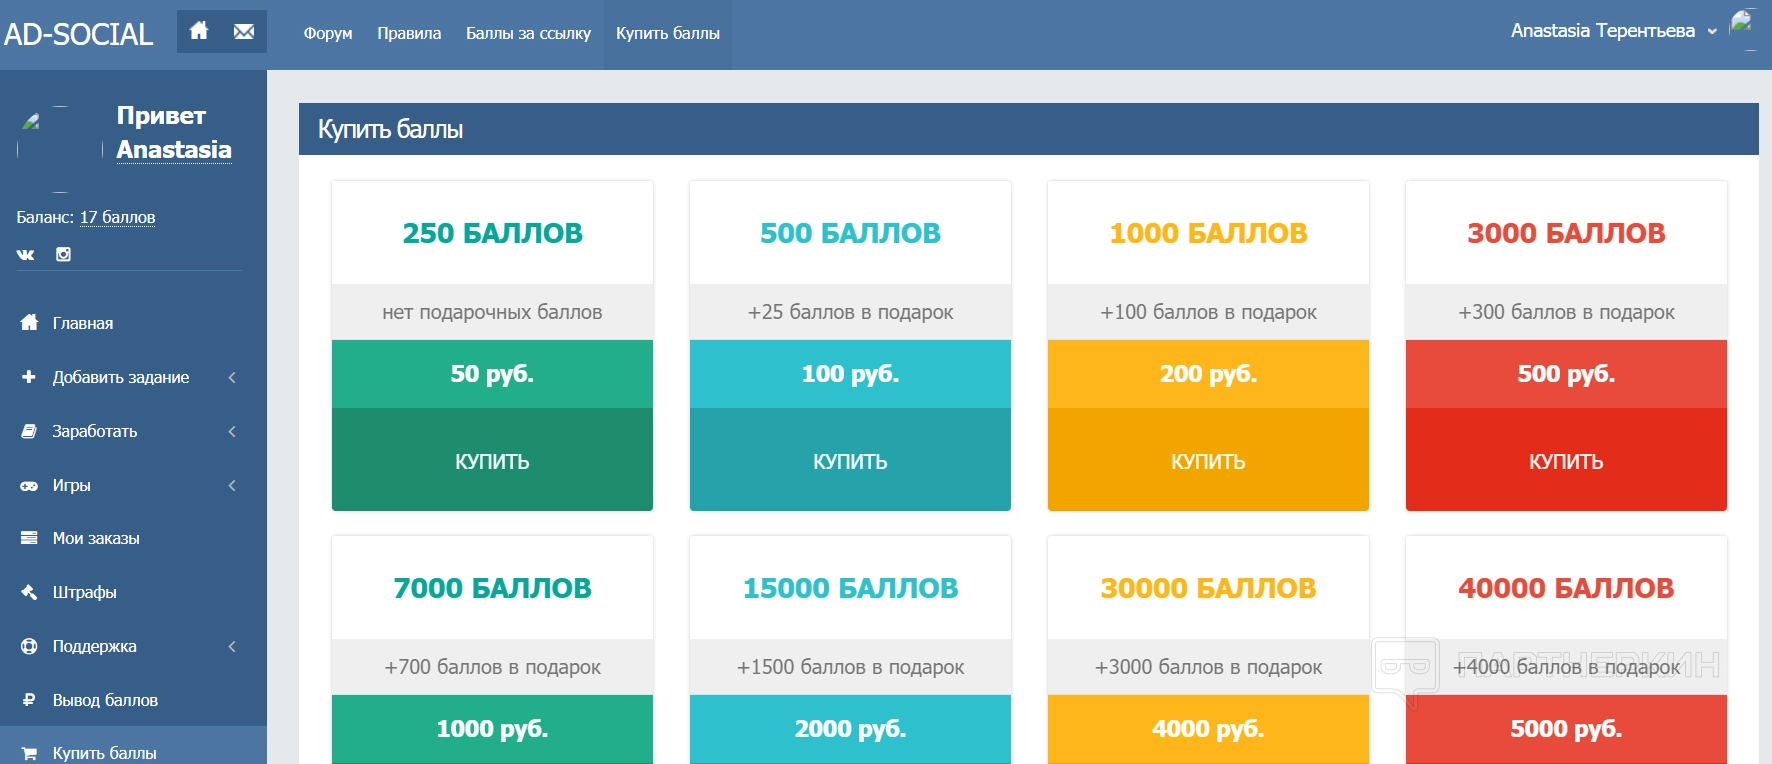The height and width of the screenshot is (764, 1772).
Task: Buy the 3000 баллов package
Action: [x=1565, y=461]
